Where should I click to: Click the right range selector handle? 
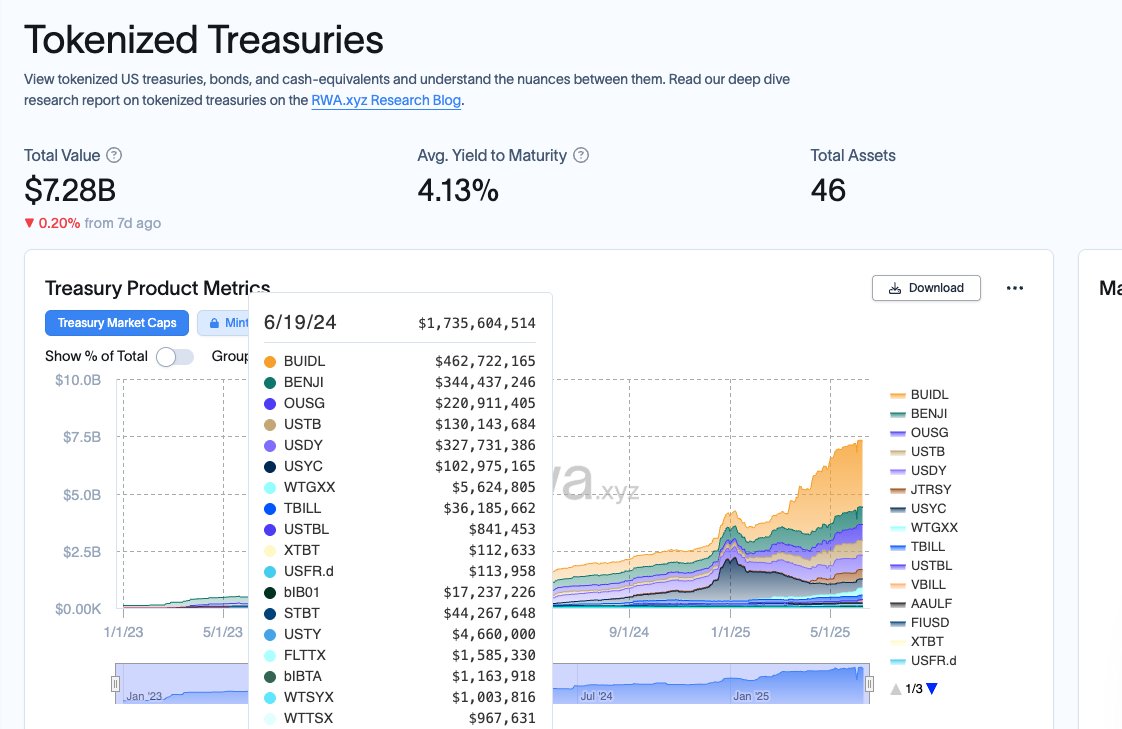click(x=869, y=684)
